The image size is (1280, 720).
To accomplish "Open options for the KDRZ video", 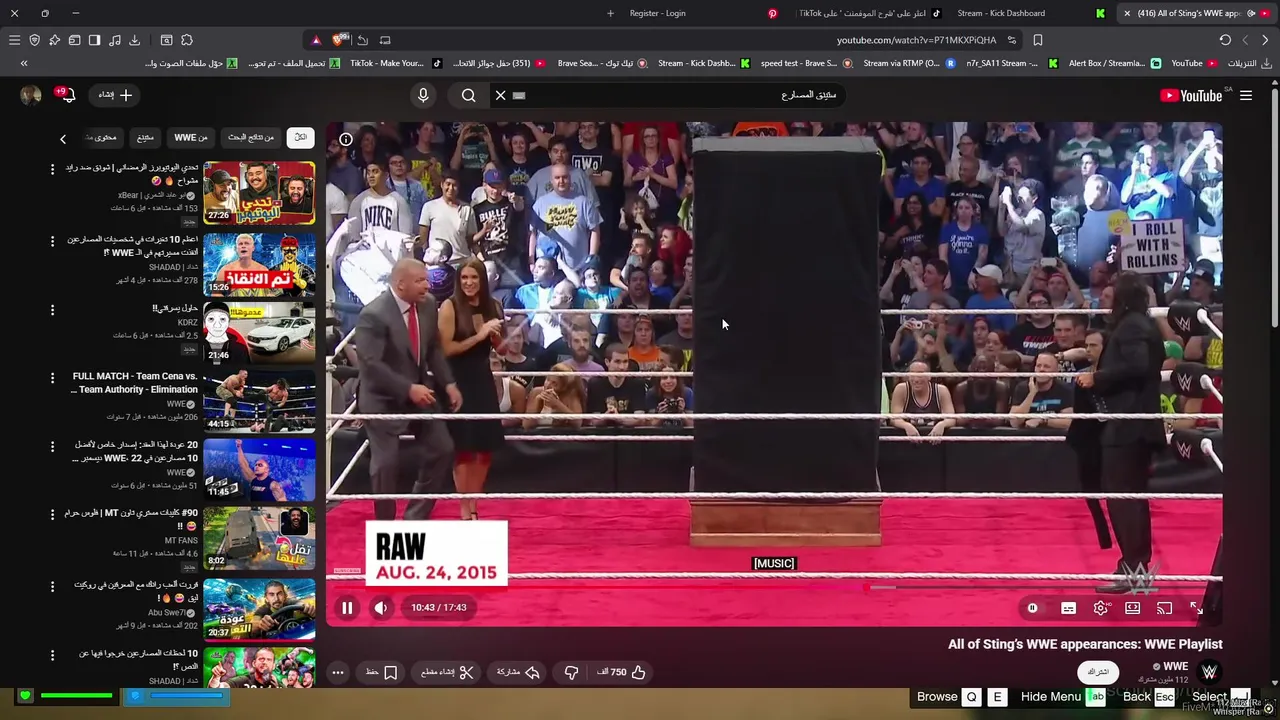I will tap(52, 310).
